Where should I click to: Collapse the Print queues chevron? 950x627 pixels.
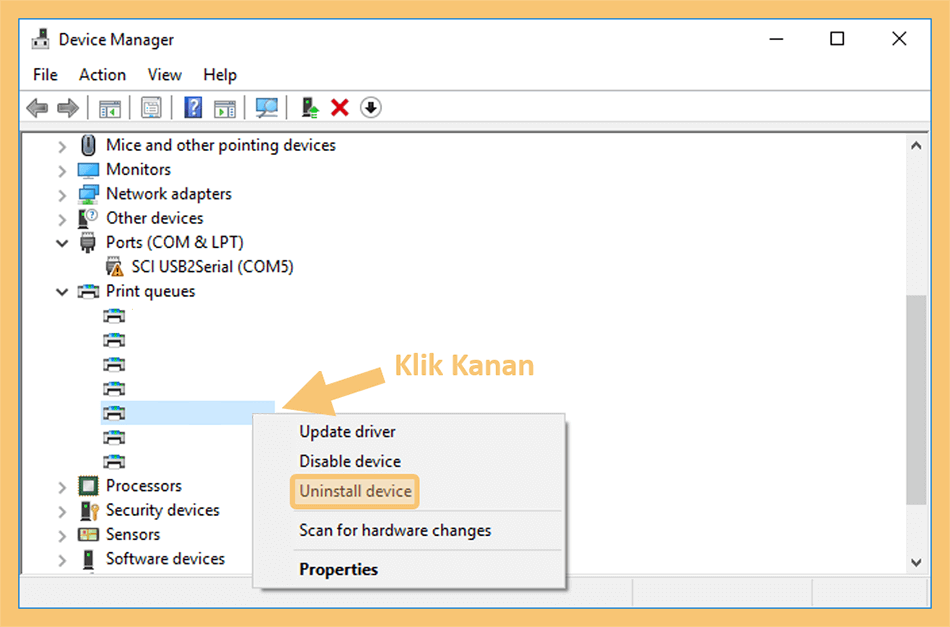coord(62,292)
